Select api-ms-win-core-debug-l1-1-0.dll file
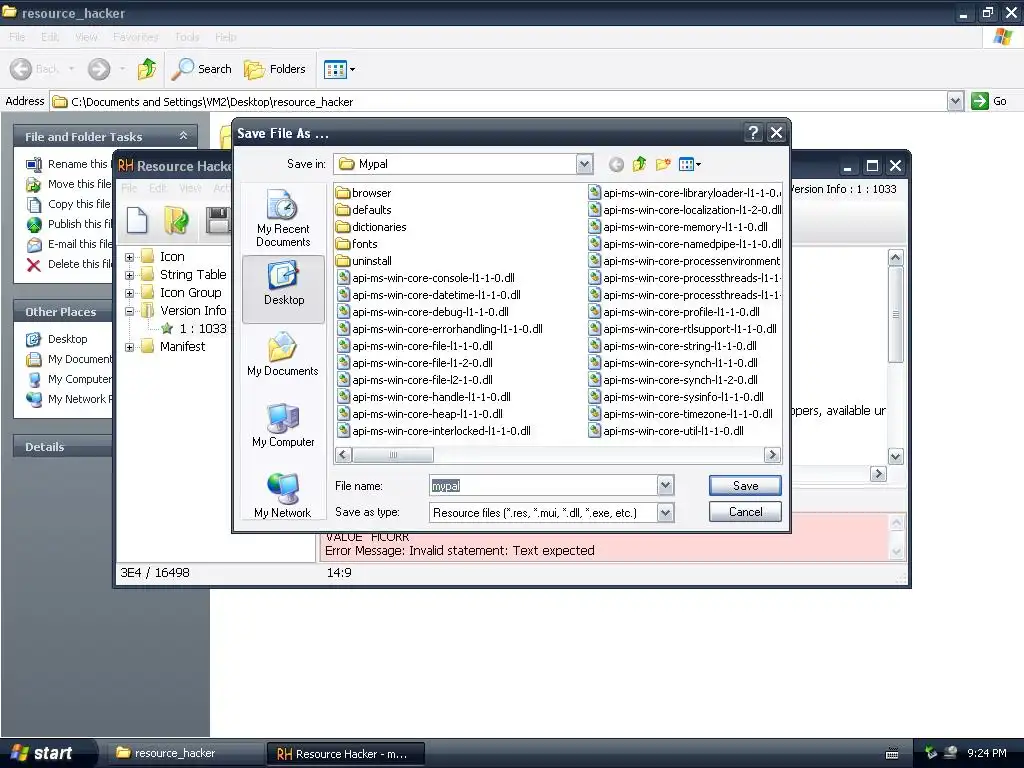Screen dimensions: 1024x768 point(423,312)
